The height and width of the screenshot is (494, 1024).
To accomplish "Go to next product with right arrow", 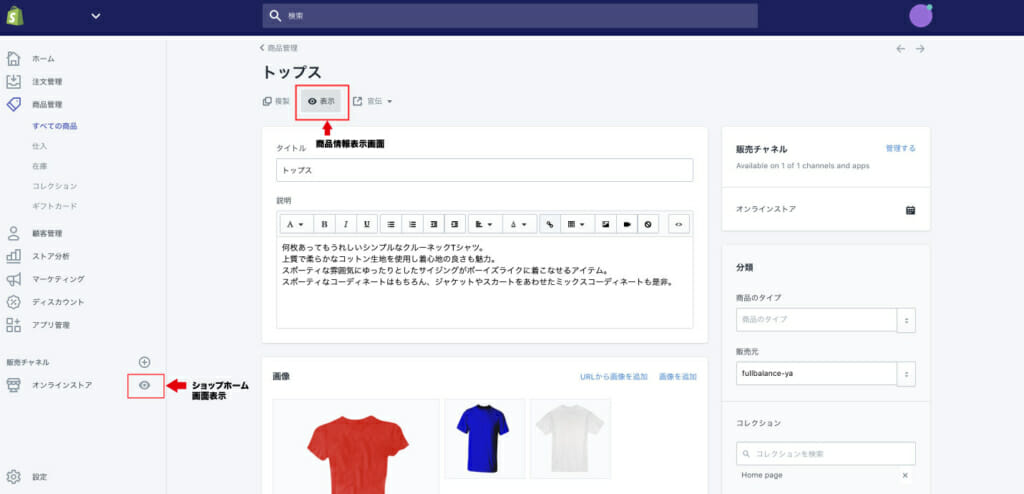I will click(x=920, y=49).
